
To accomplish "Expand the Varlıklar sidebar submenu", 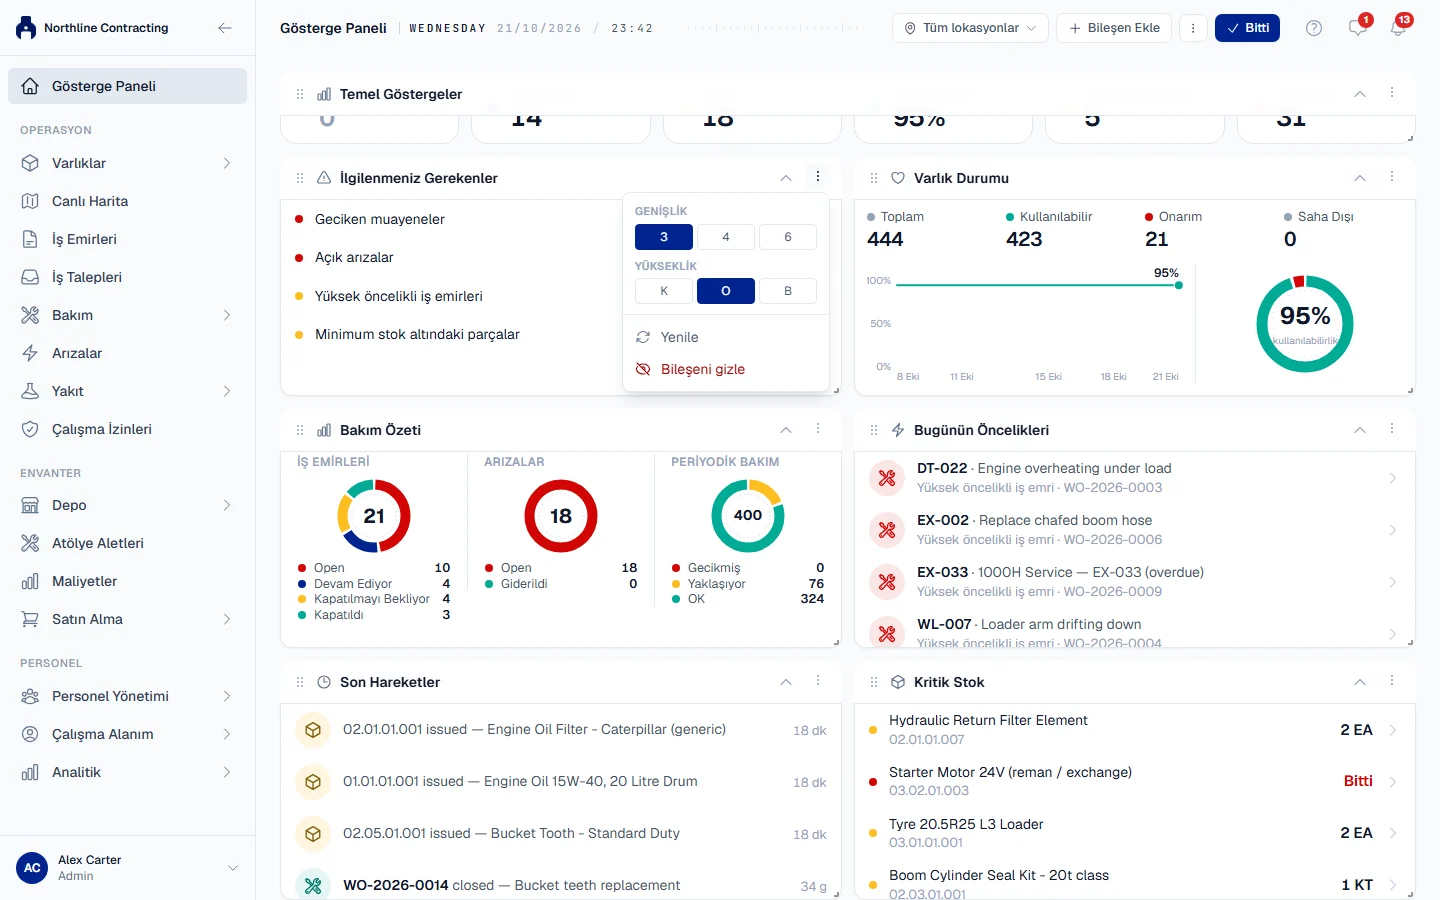I will 227,163.
